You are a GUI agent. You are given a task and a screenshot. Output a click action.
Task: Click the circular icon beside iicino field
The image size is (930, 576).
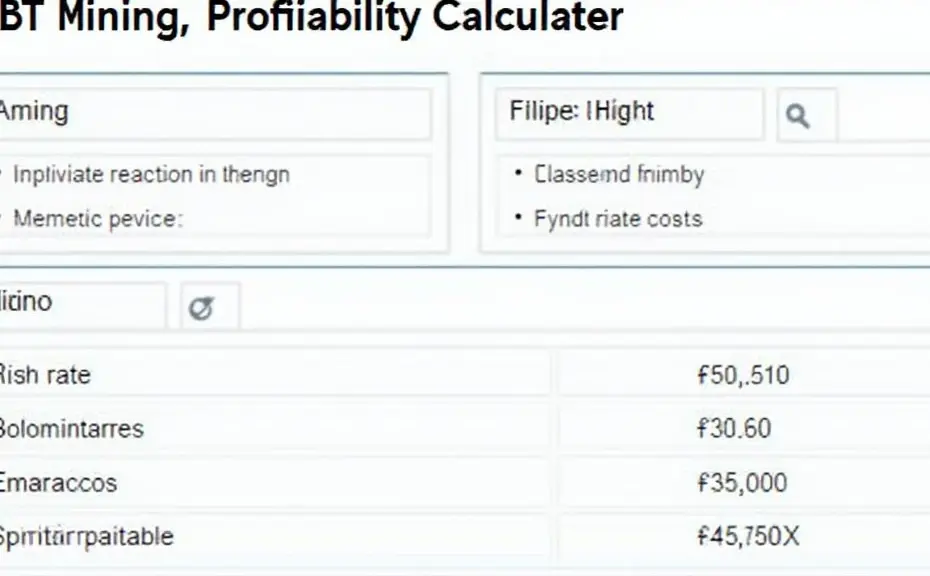pos(201,308)
